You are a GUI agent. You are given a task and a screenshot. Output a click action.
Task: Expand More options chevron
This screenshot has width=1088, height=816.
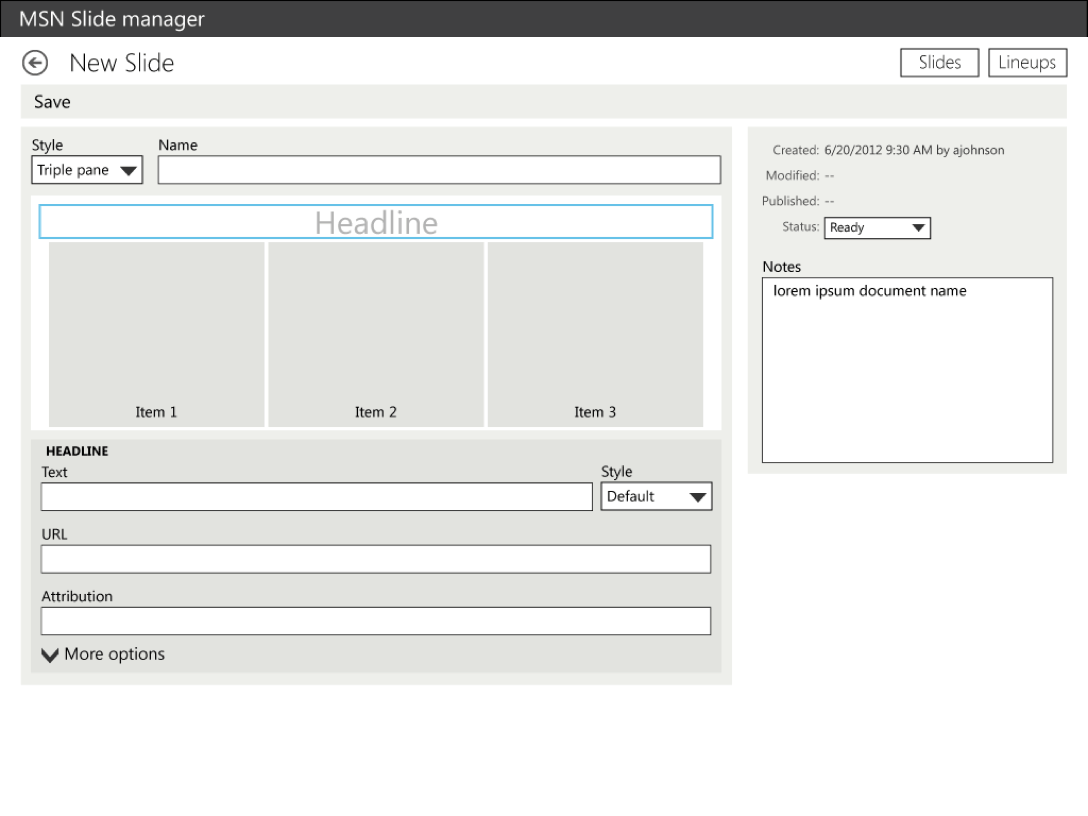50,655
